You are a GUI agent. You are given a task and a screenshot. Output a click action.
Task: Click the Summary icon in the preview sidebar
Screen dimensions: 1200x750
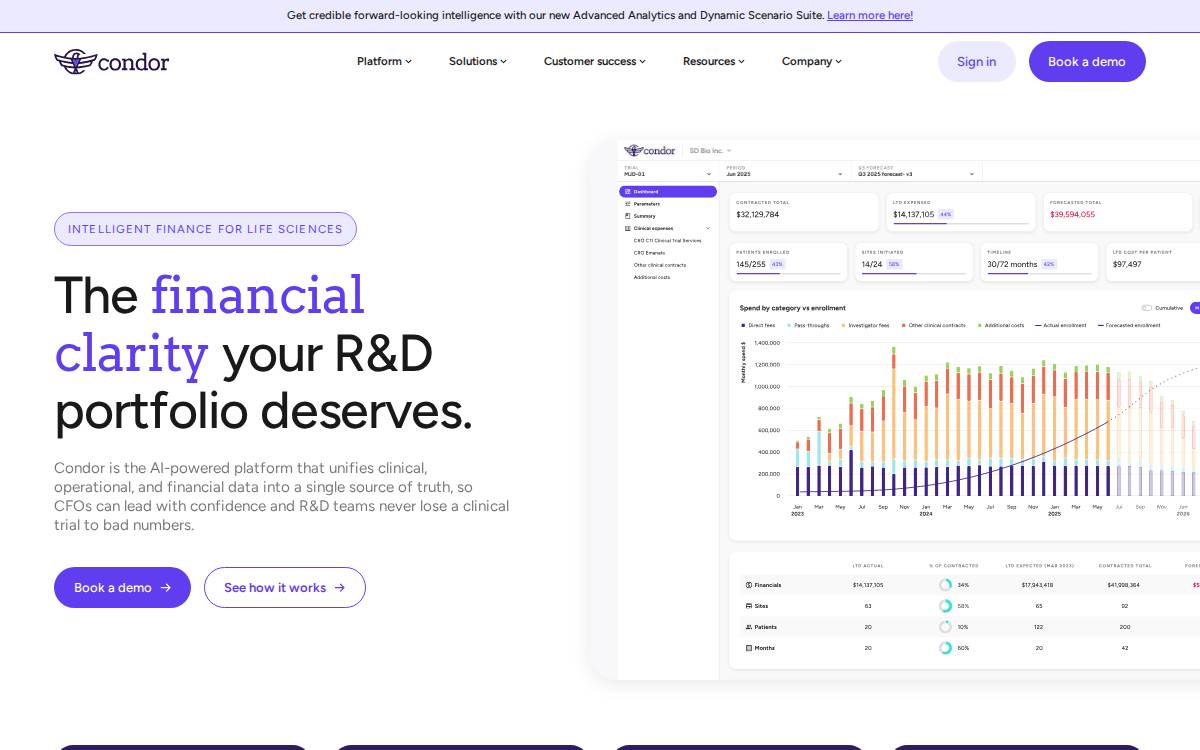tap(627, 216)
